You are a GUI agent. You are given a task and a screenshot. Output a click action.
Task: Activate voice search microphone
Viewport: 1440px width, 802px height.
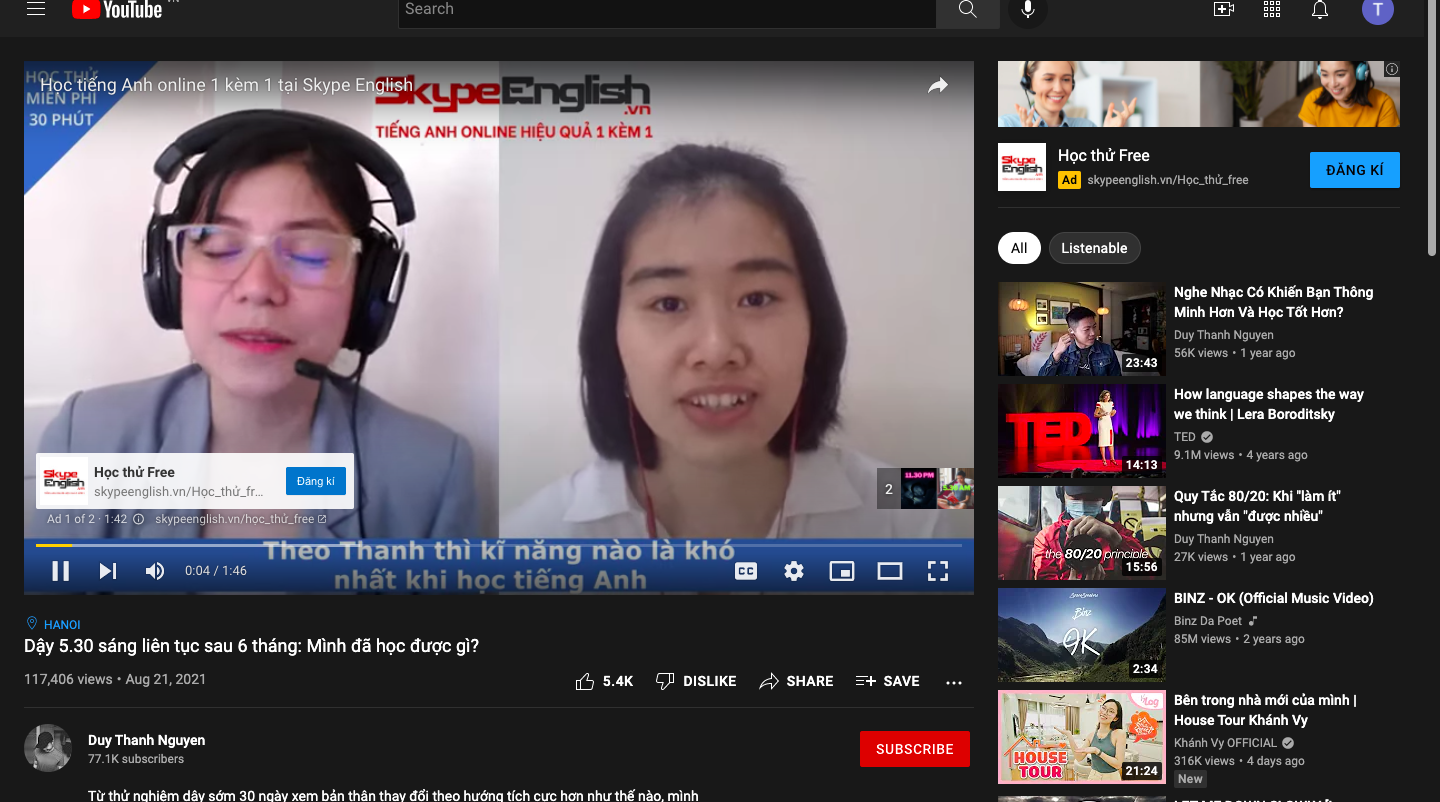tap(1027, 10)
